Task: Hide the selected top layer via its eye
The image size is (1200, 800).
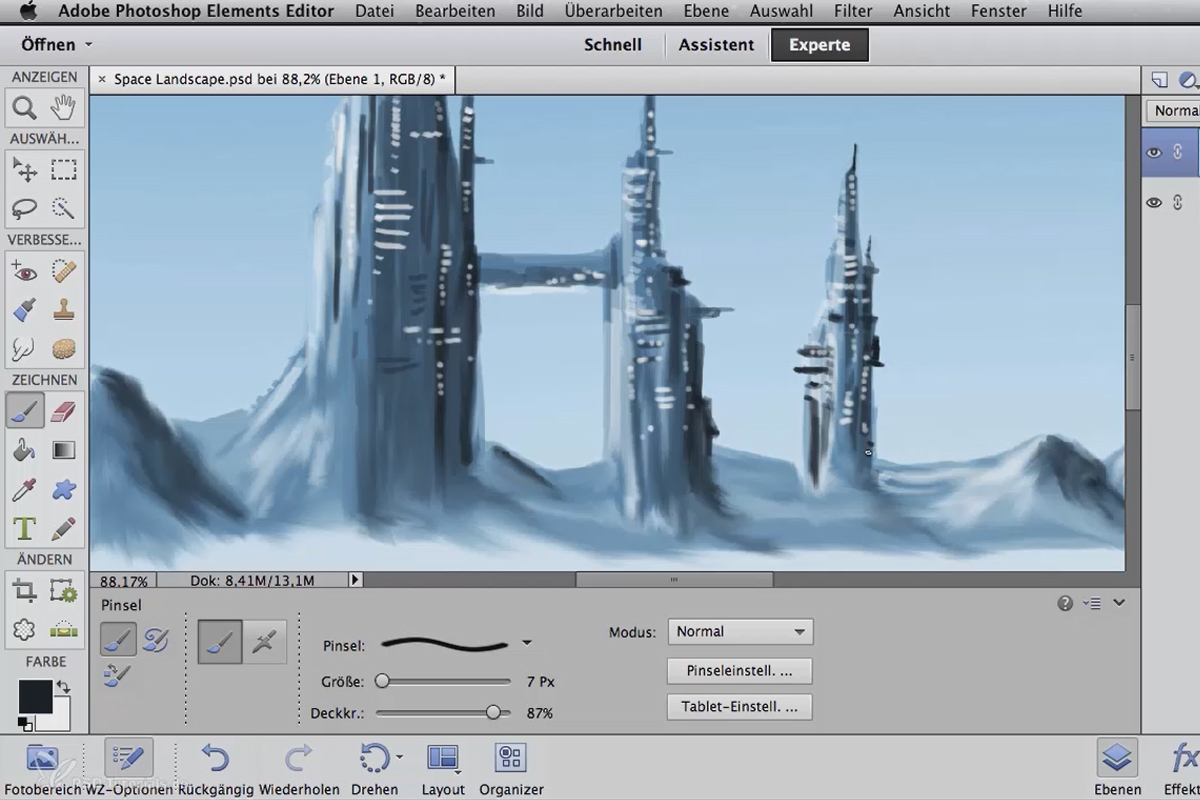Action: 1154,153
